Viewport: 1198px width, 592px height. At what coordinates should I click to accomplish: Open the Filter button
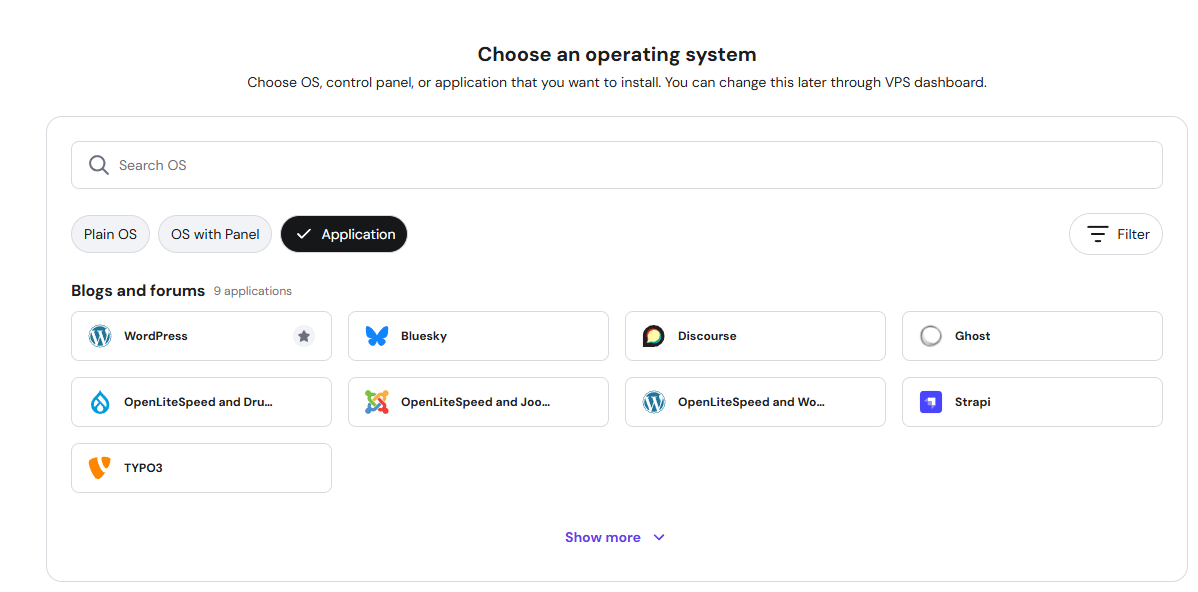click(x=1115, y=235)
